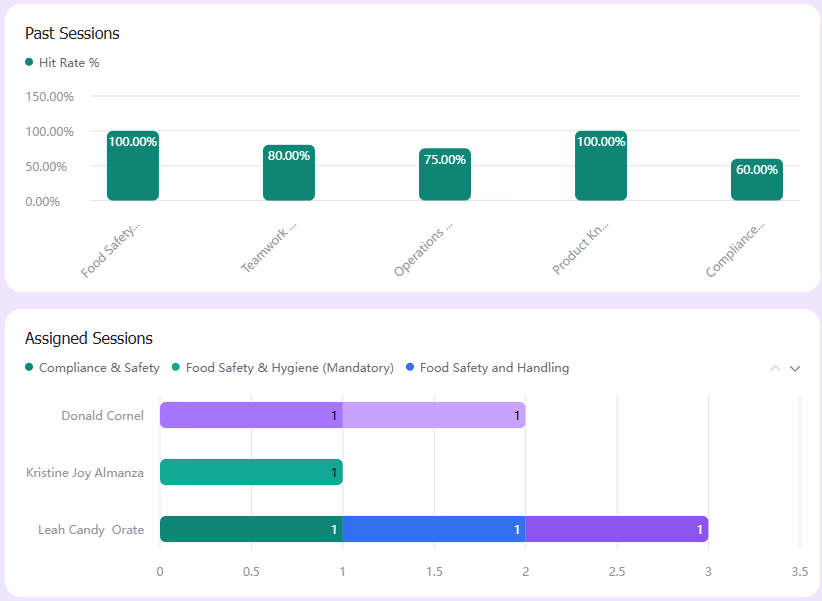Viewport: 822px width, 601px height.
Task: Toggle Compliance & Safety legend item
Action: point(92,368)
